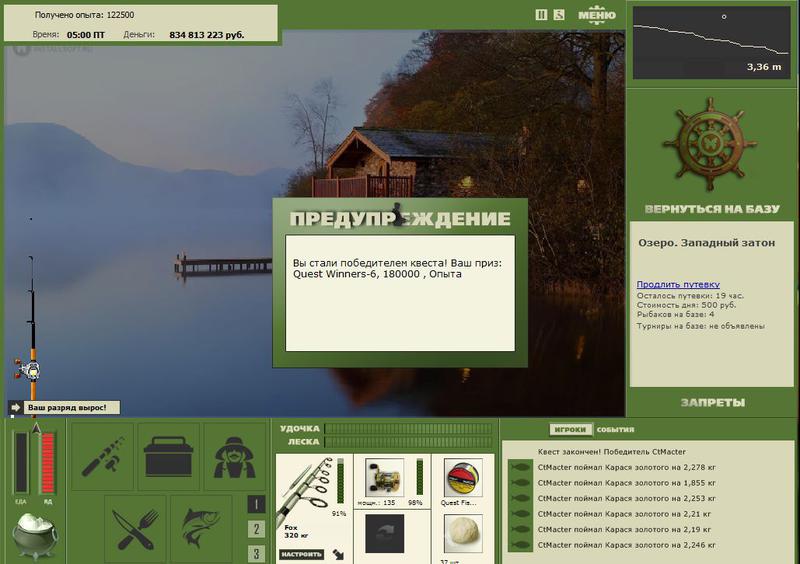The width and height of the screenshot is (800, 564).
Task: Open the ЗАПРЕТЫ section
Action: (713, 403)
